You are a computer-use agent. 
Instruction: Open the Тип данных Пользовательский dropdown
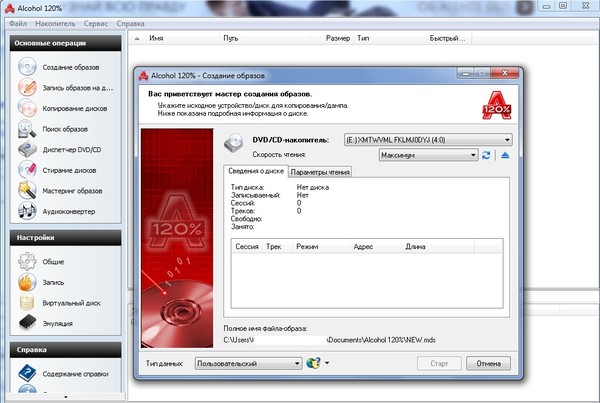point(248,363)
